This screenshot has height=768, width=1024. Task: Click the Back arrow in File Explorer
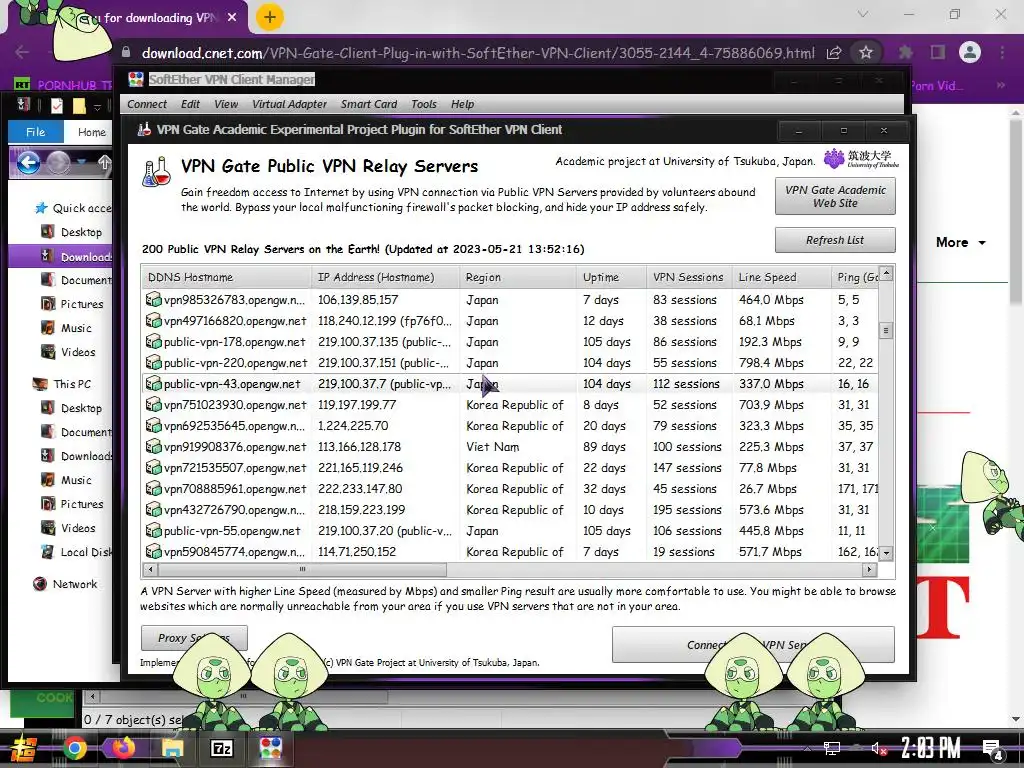tap(28, 163)
